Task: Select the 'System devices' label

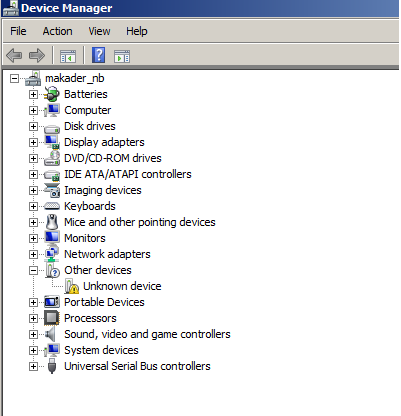Action: coord(101,350)
